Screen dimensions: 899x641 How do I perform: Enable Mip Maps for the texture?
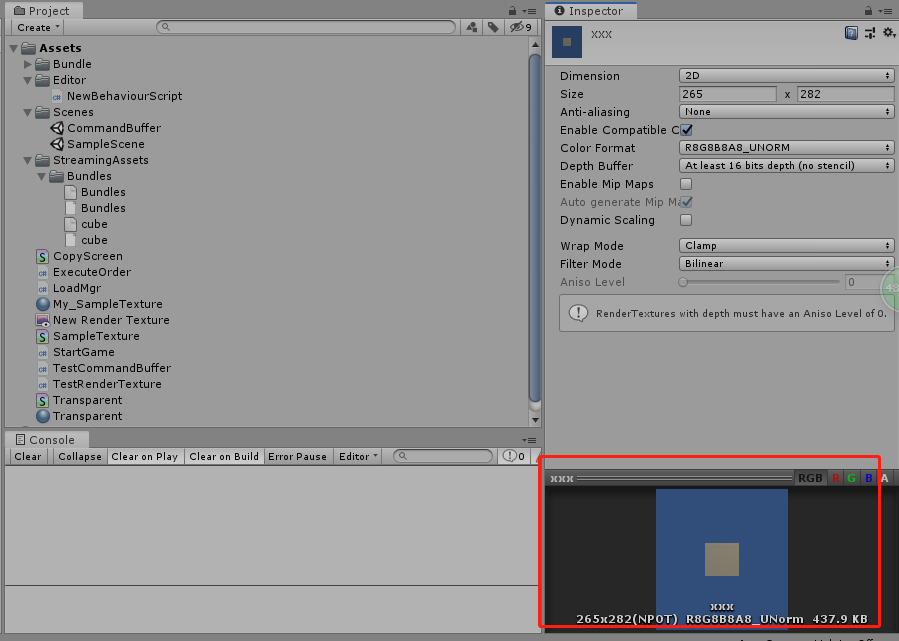685,184
